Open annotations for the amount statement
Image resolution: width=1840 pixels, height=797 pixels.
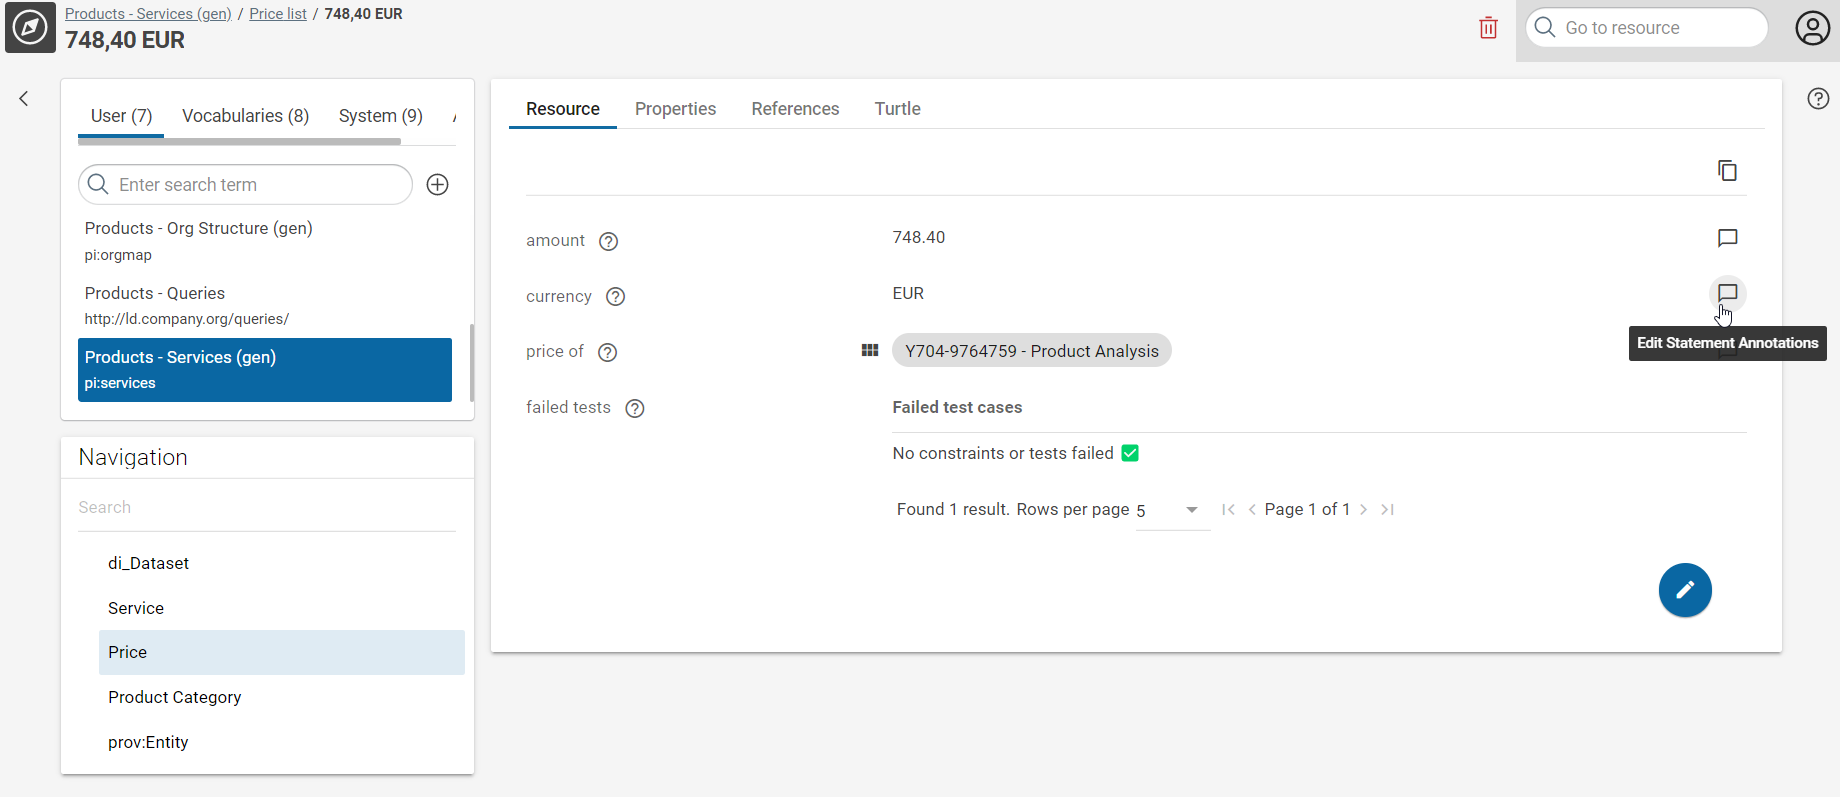(x=1727, y=238)
